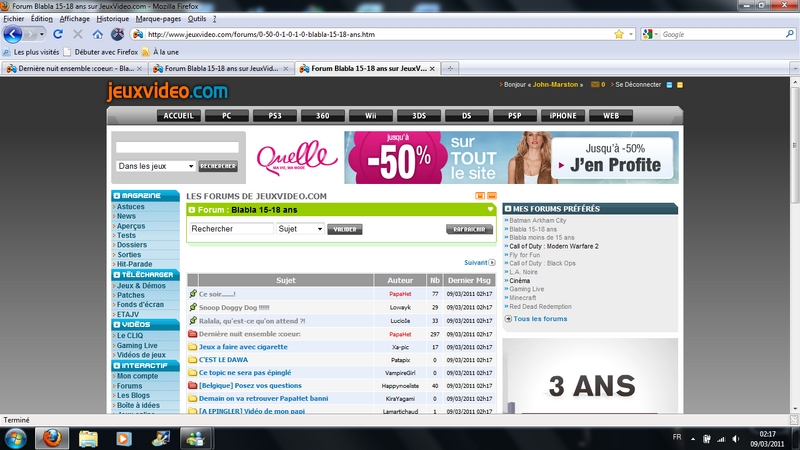Close the active Forum Blabla tab
The height and width of the screenshot is (450, 800).
tap(432, 68)
